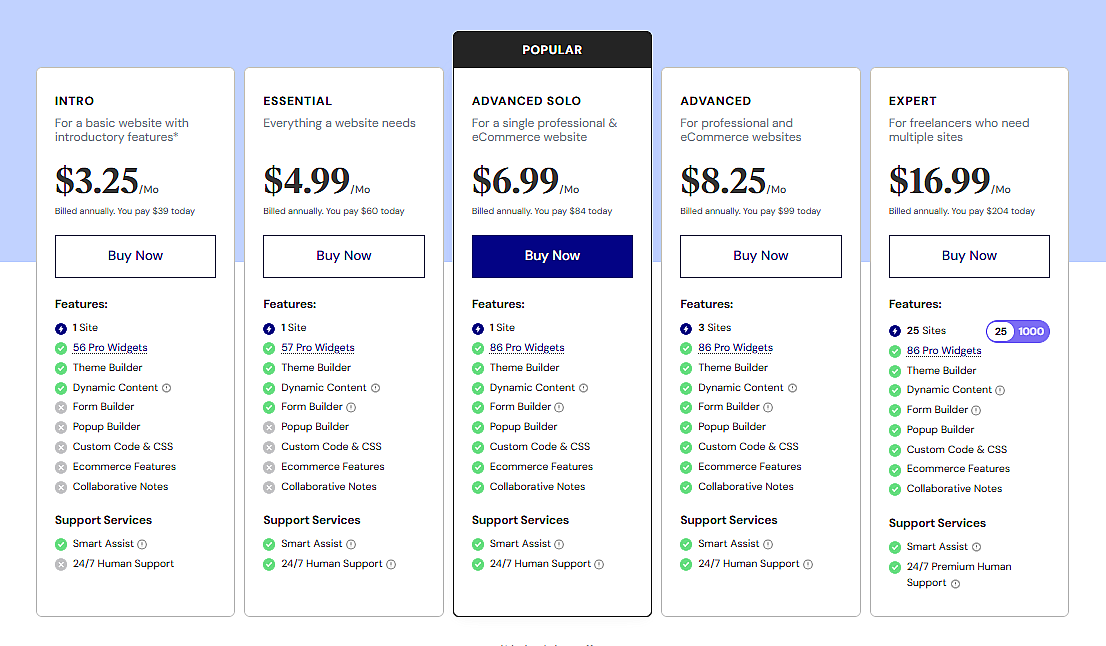Click the gray X icon beside Essential Popup Builder

(270, 426)
